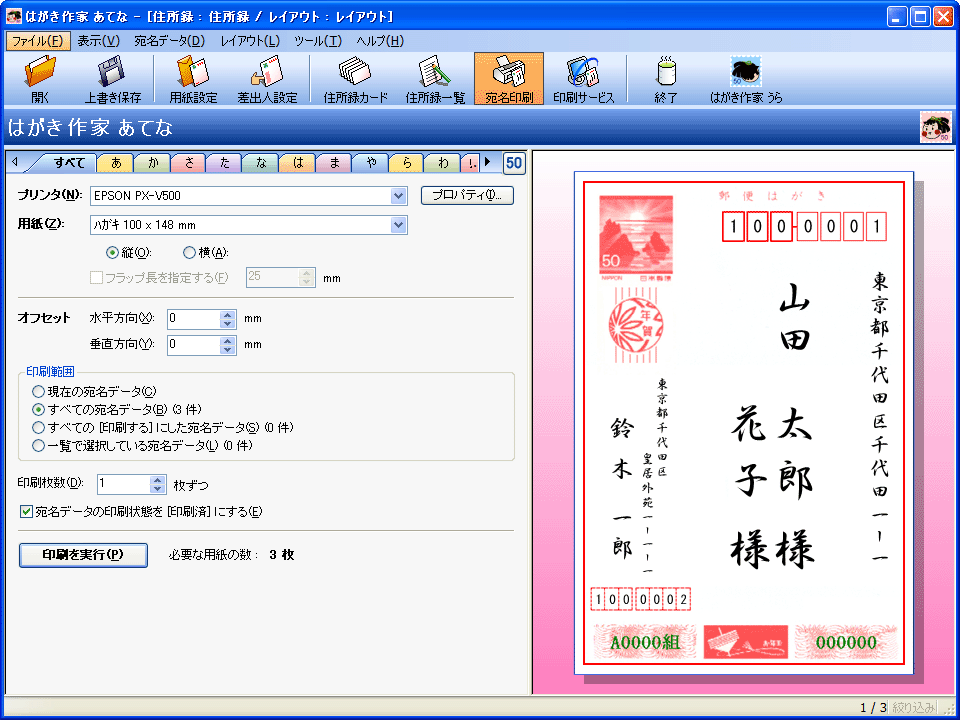Click the 印刷を実行 button
The width and height of the screenshot is (960, 720).
83,555
